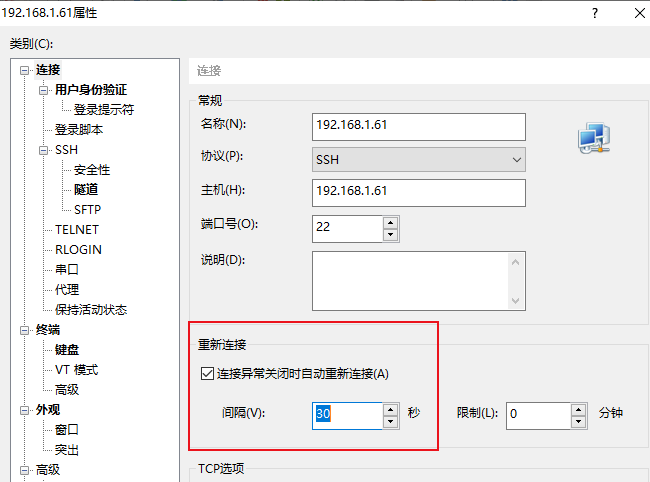The image size is (650, 482).
Task: Collapse the 用户身份验证 tree node
Action: tap(44, 90)
